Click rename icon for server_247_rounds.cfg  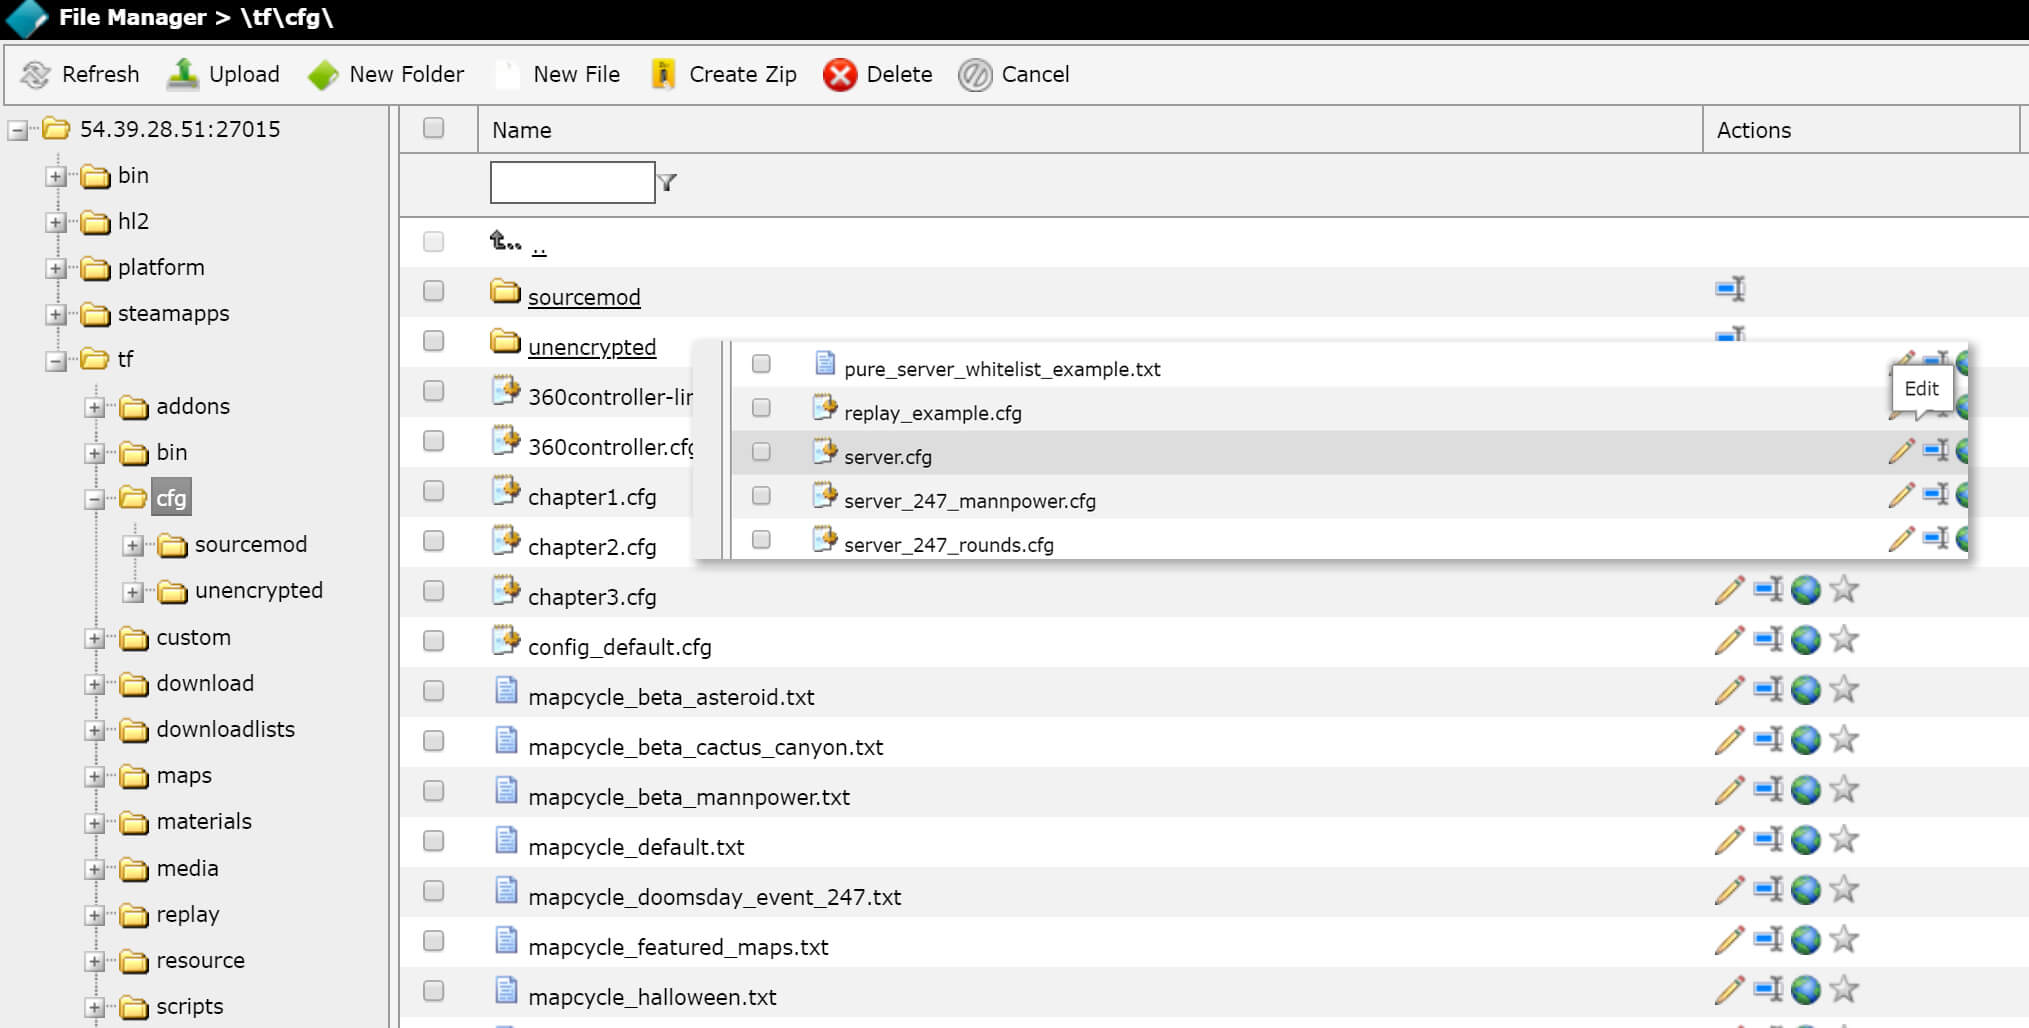[1936, 538]
